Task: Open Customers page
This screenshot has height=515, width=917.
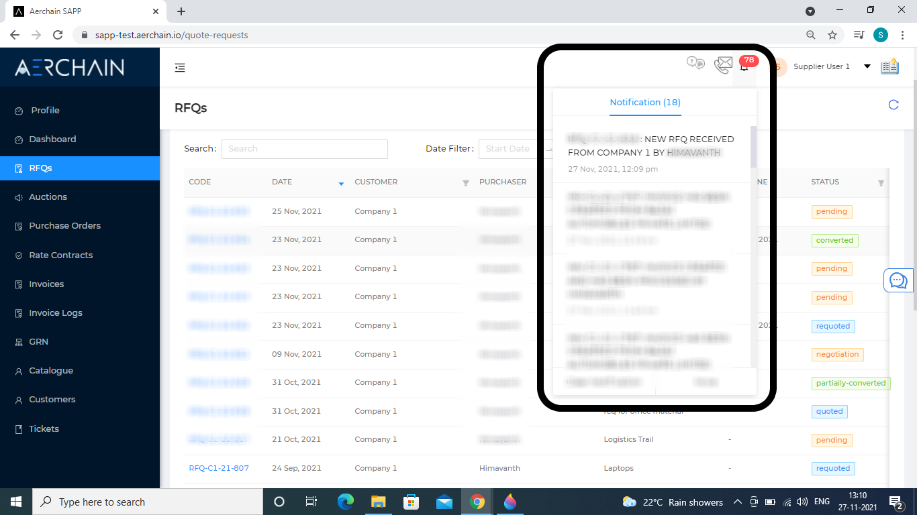Action: pyautogui.click(x=52, y=399)
